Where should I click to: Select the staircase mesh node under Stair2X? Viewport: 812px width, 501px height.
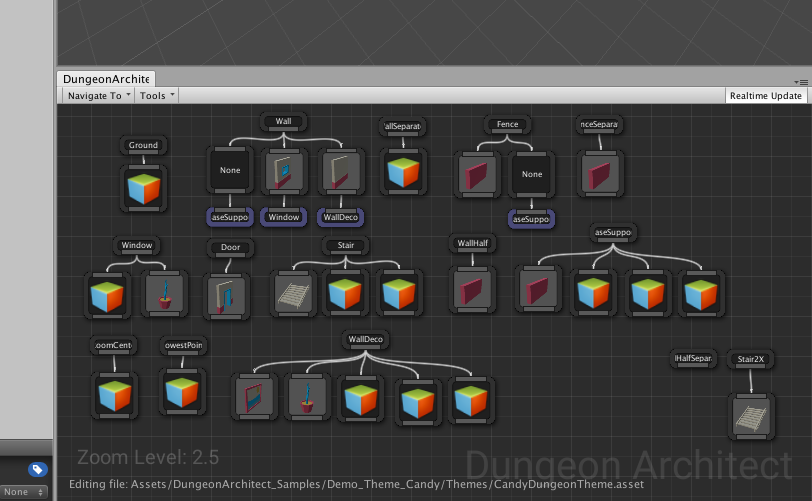(751, 417)
